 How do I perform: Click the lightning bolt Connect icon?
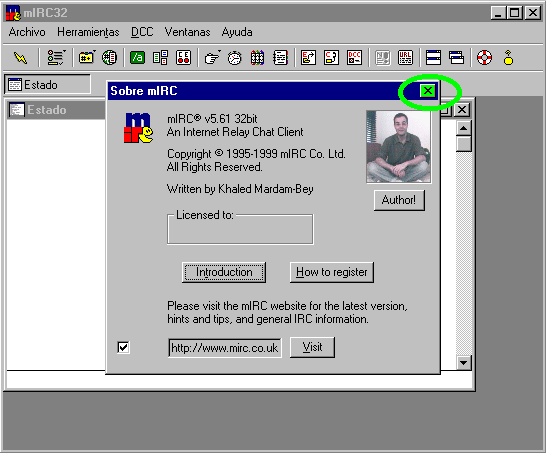pos(20,57)
